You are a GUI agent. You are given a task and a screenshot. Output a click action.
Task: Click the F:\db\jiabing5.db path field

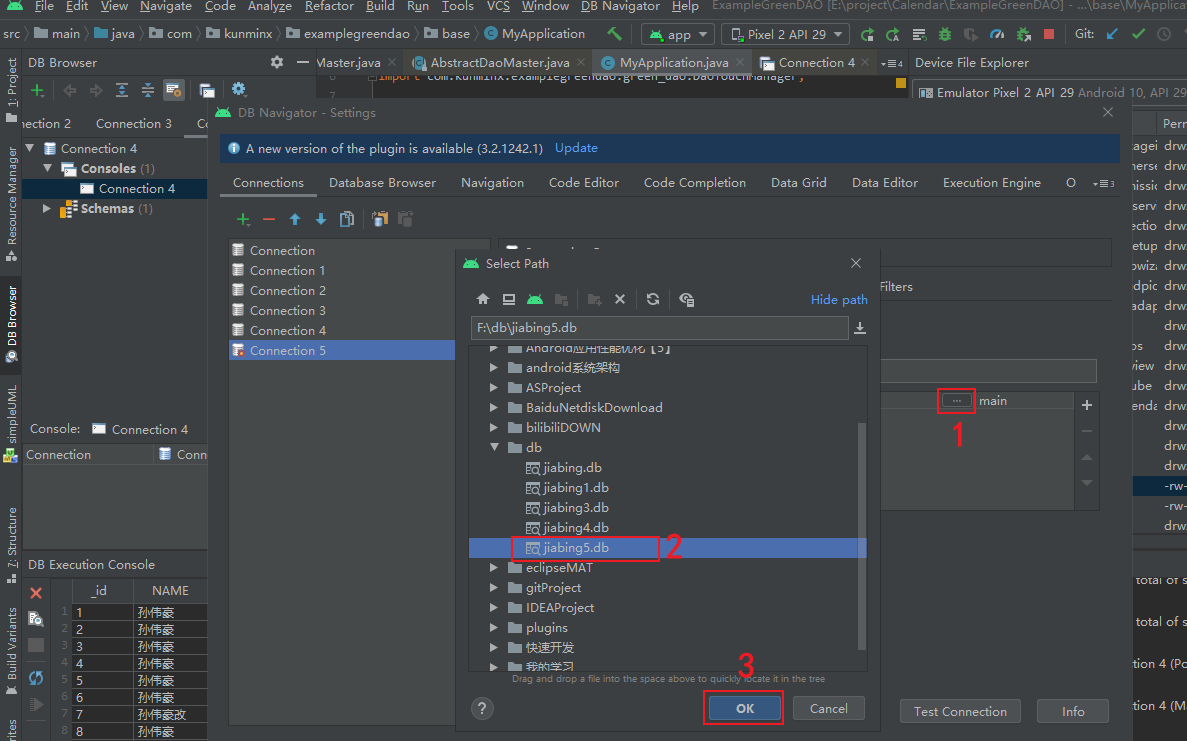click(x=659, y=328)
